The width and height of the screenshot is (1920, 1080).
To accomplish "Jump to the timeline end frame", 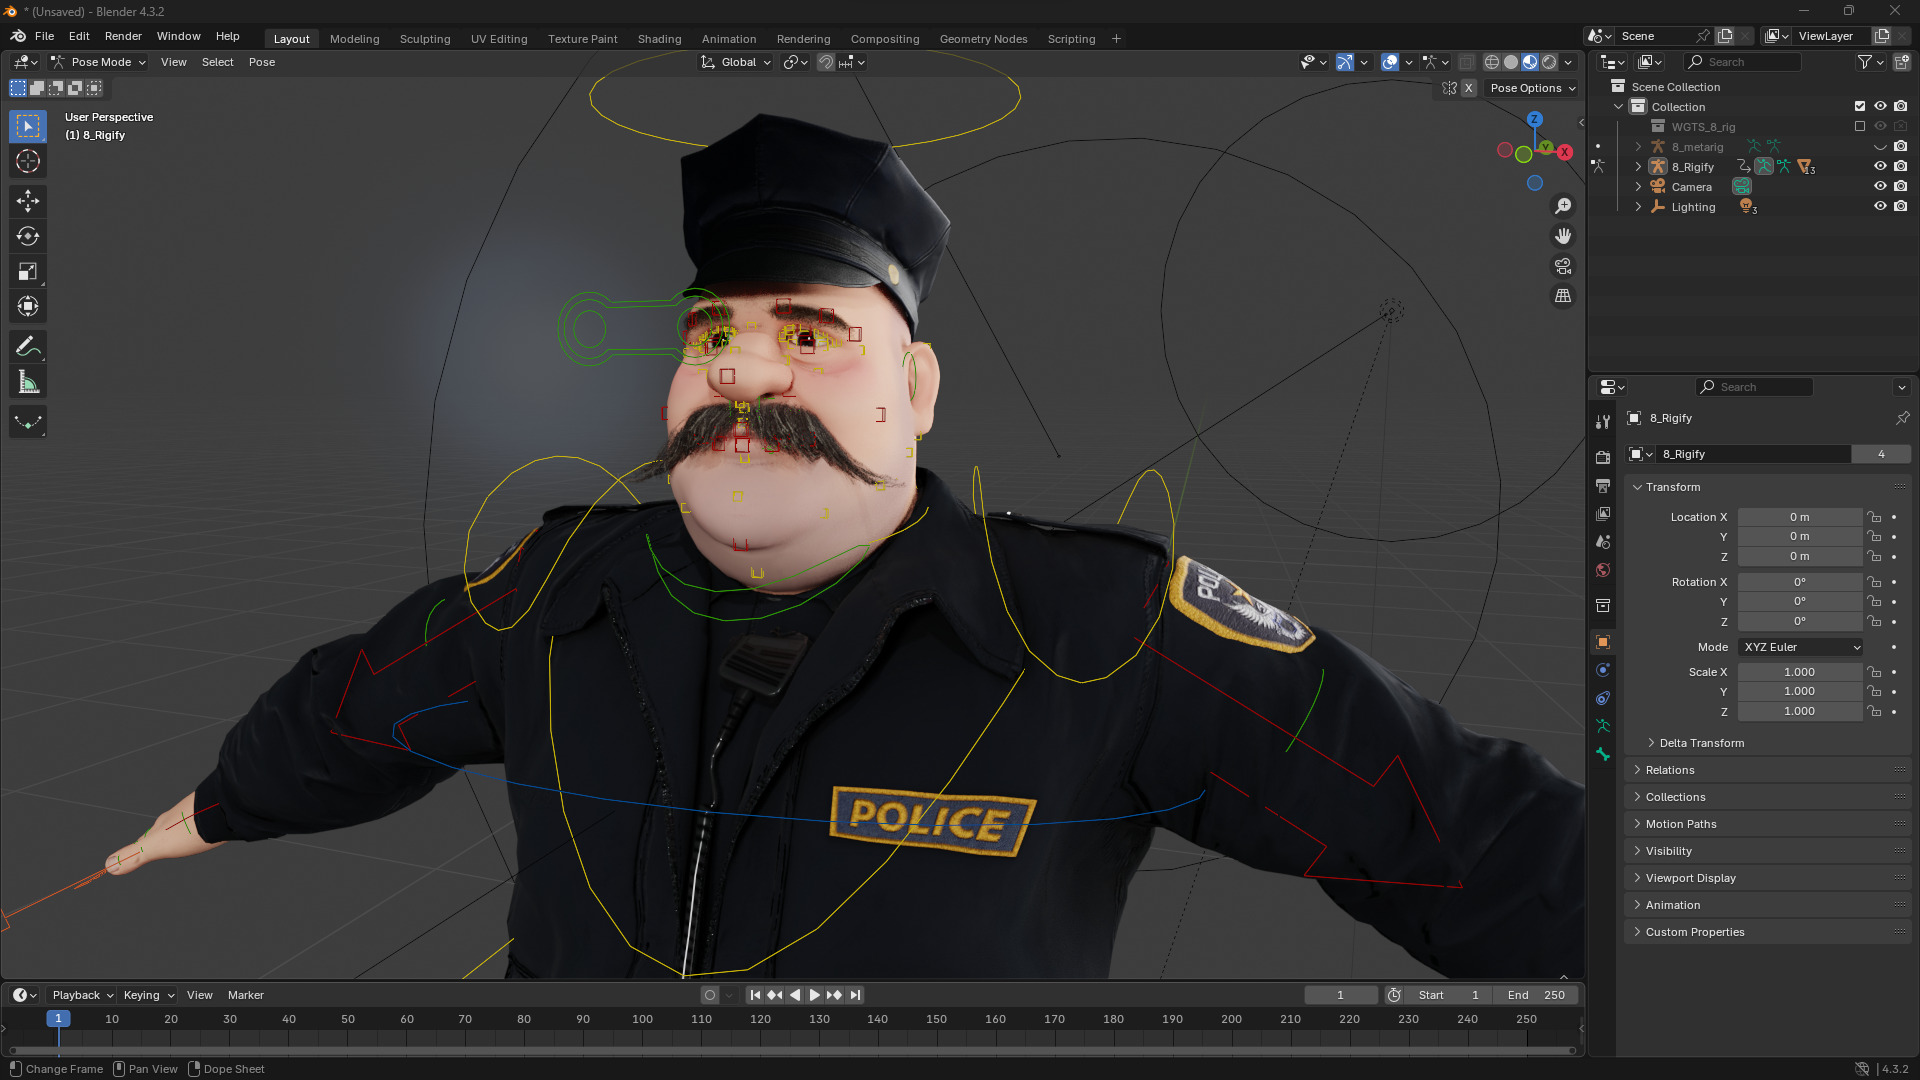I will pyautogui.click(x=855, y=995).
